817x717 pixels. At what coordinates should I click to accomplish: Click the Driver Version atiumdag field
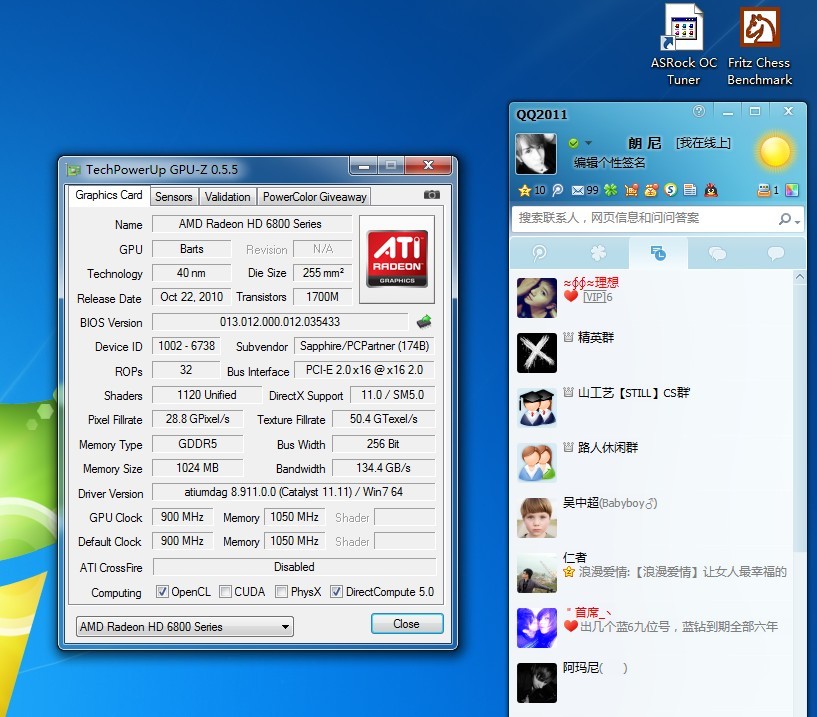pos(293,492)
